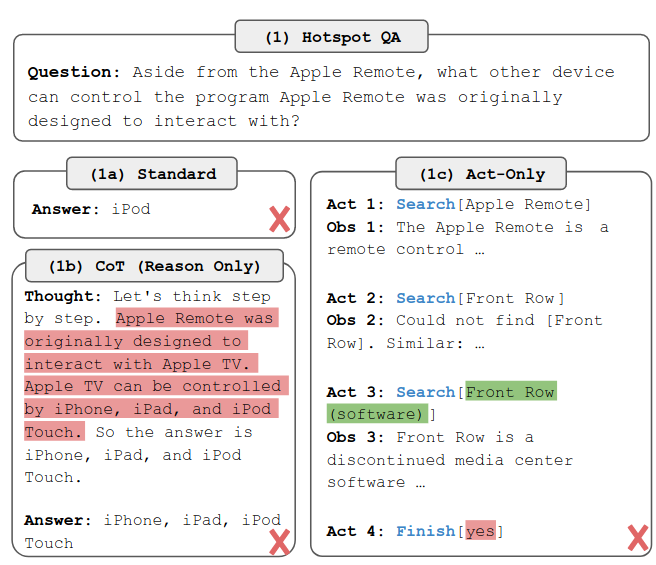Click the bold 'Thought:' label

[63, 296]
